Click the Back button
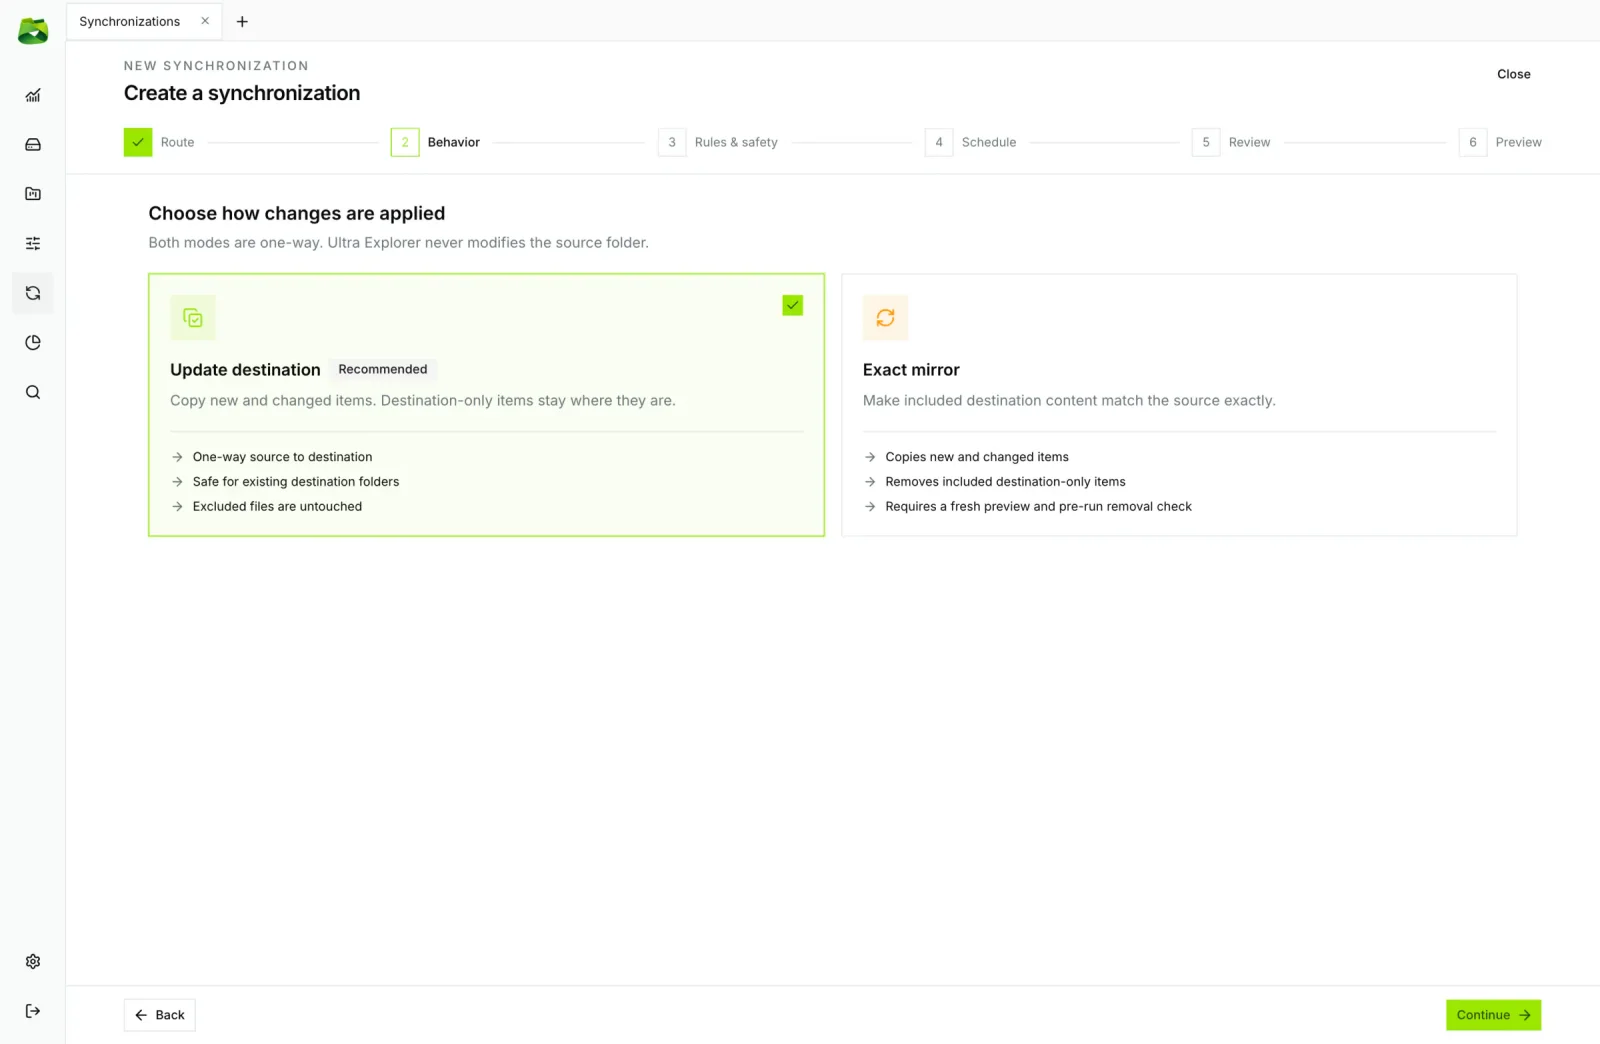This screenshot has height=1044, width=1600. point(160,1015)
